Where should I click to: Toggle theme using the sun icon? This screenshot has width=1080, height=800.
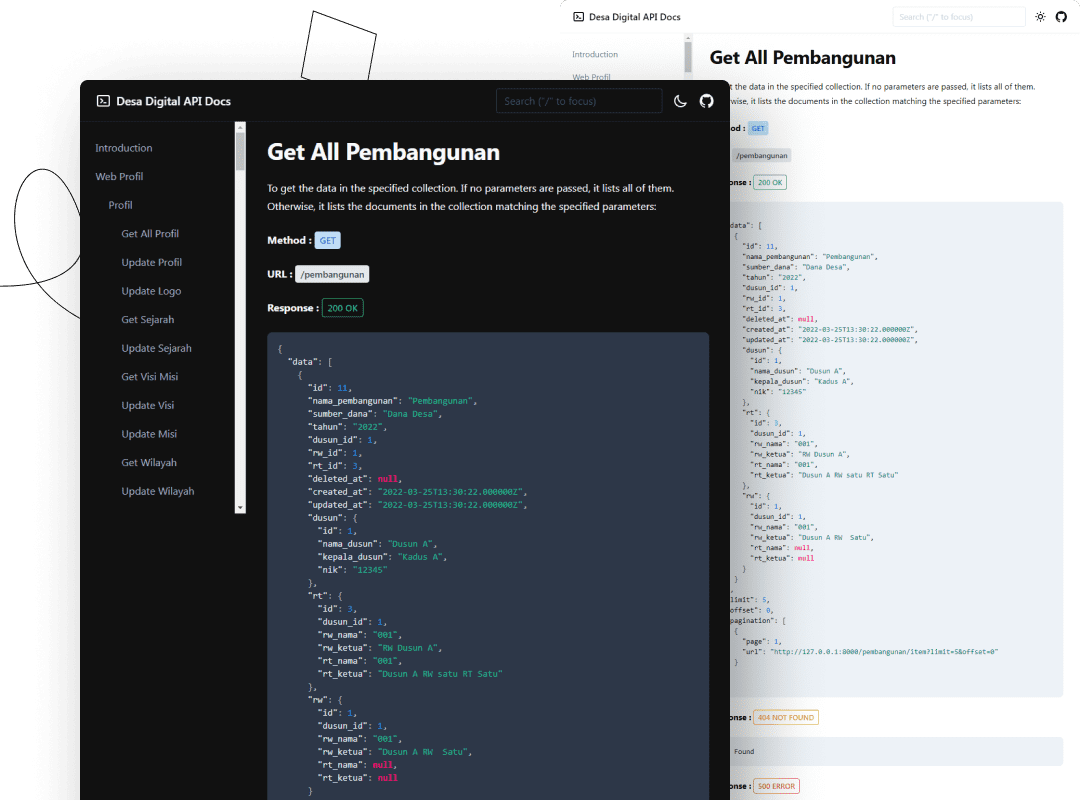(1040, 17)
